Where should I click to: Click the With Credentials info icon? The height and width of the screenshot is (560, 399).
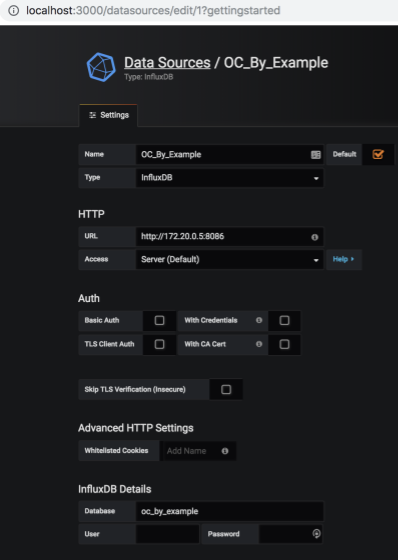259,320
